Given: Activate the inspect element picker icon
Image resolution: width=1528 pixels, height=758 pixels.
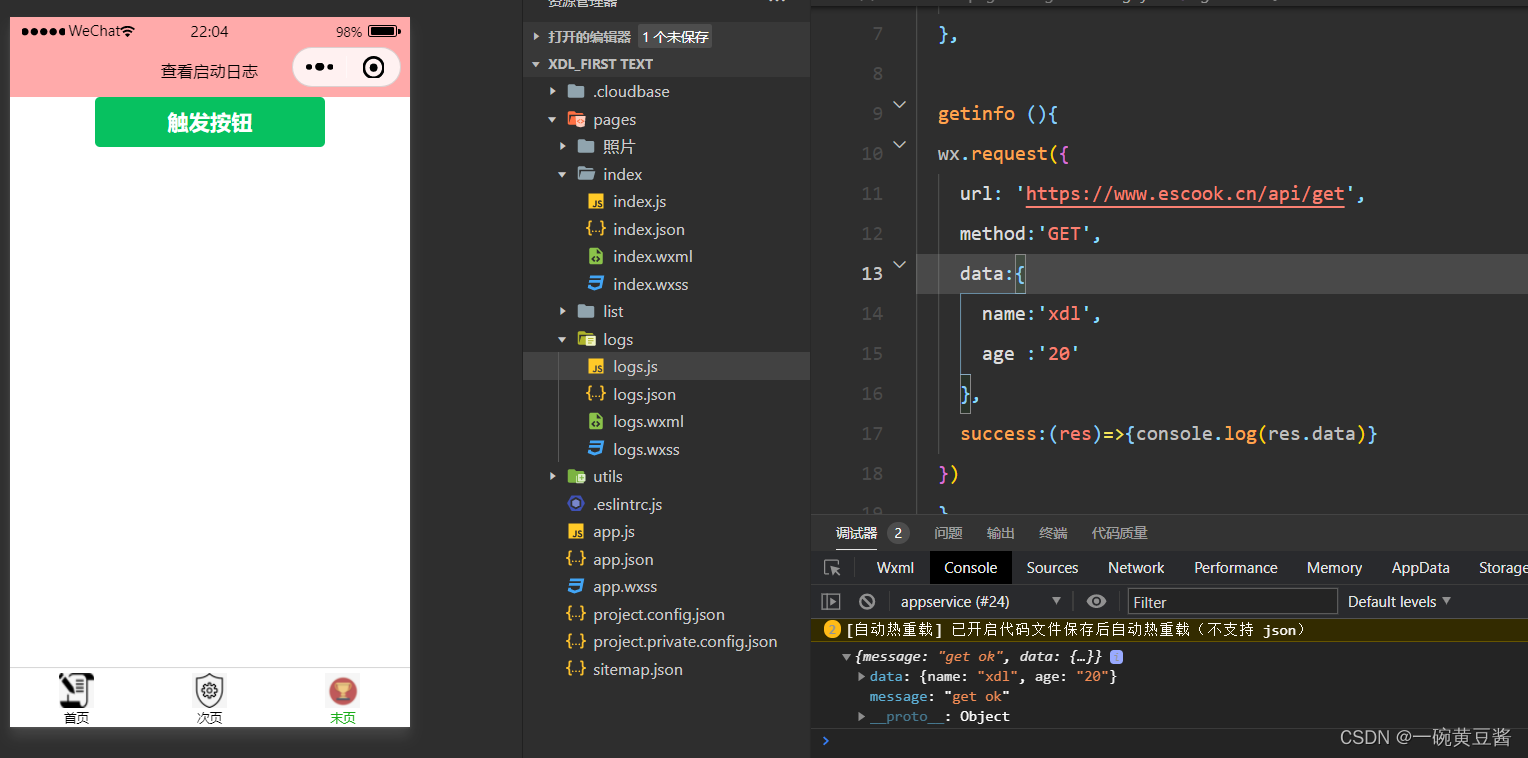Looking at the screenshot, I should click(x=832, y=567).
